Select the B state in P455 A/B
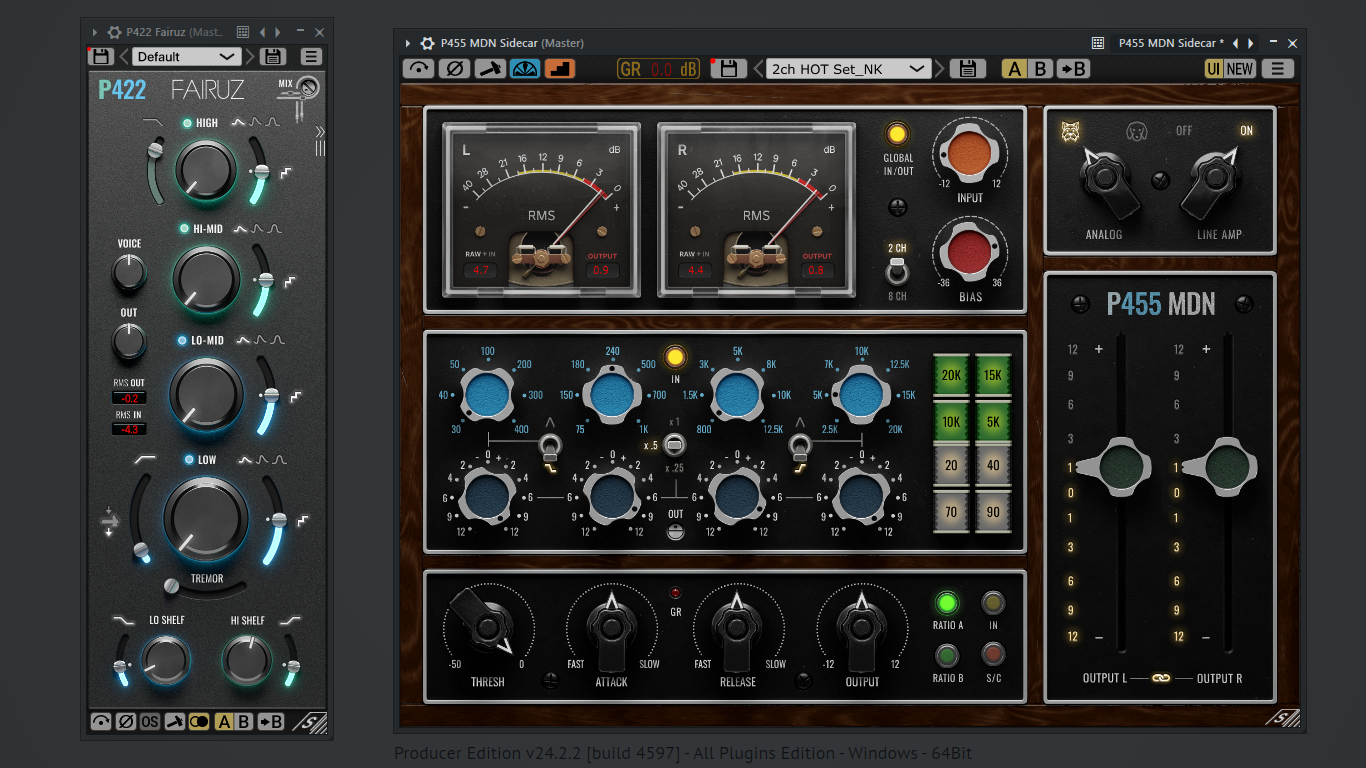This screenshot has width=1366, height=768. [1040, 68]
